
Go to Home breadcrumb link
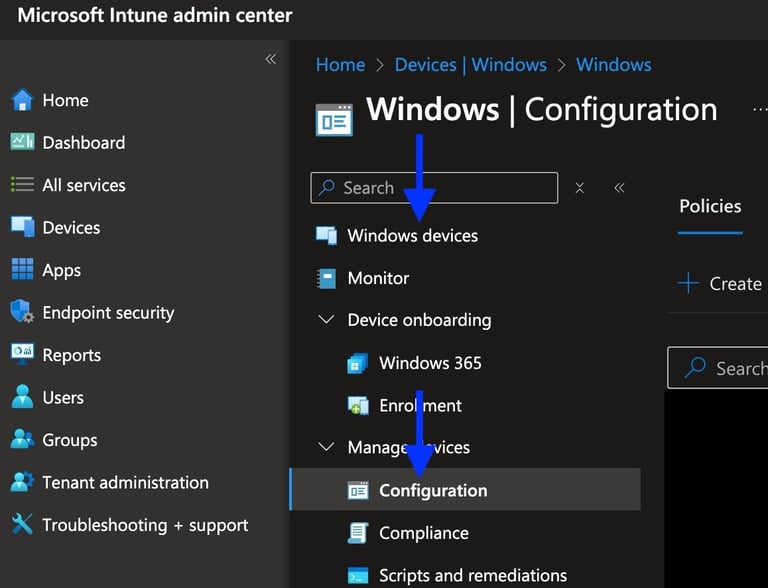pos(340,65)
